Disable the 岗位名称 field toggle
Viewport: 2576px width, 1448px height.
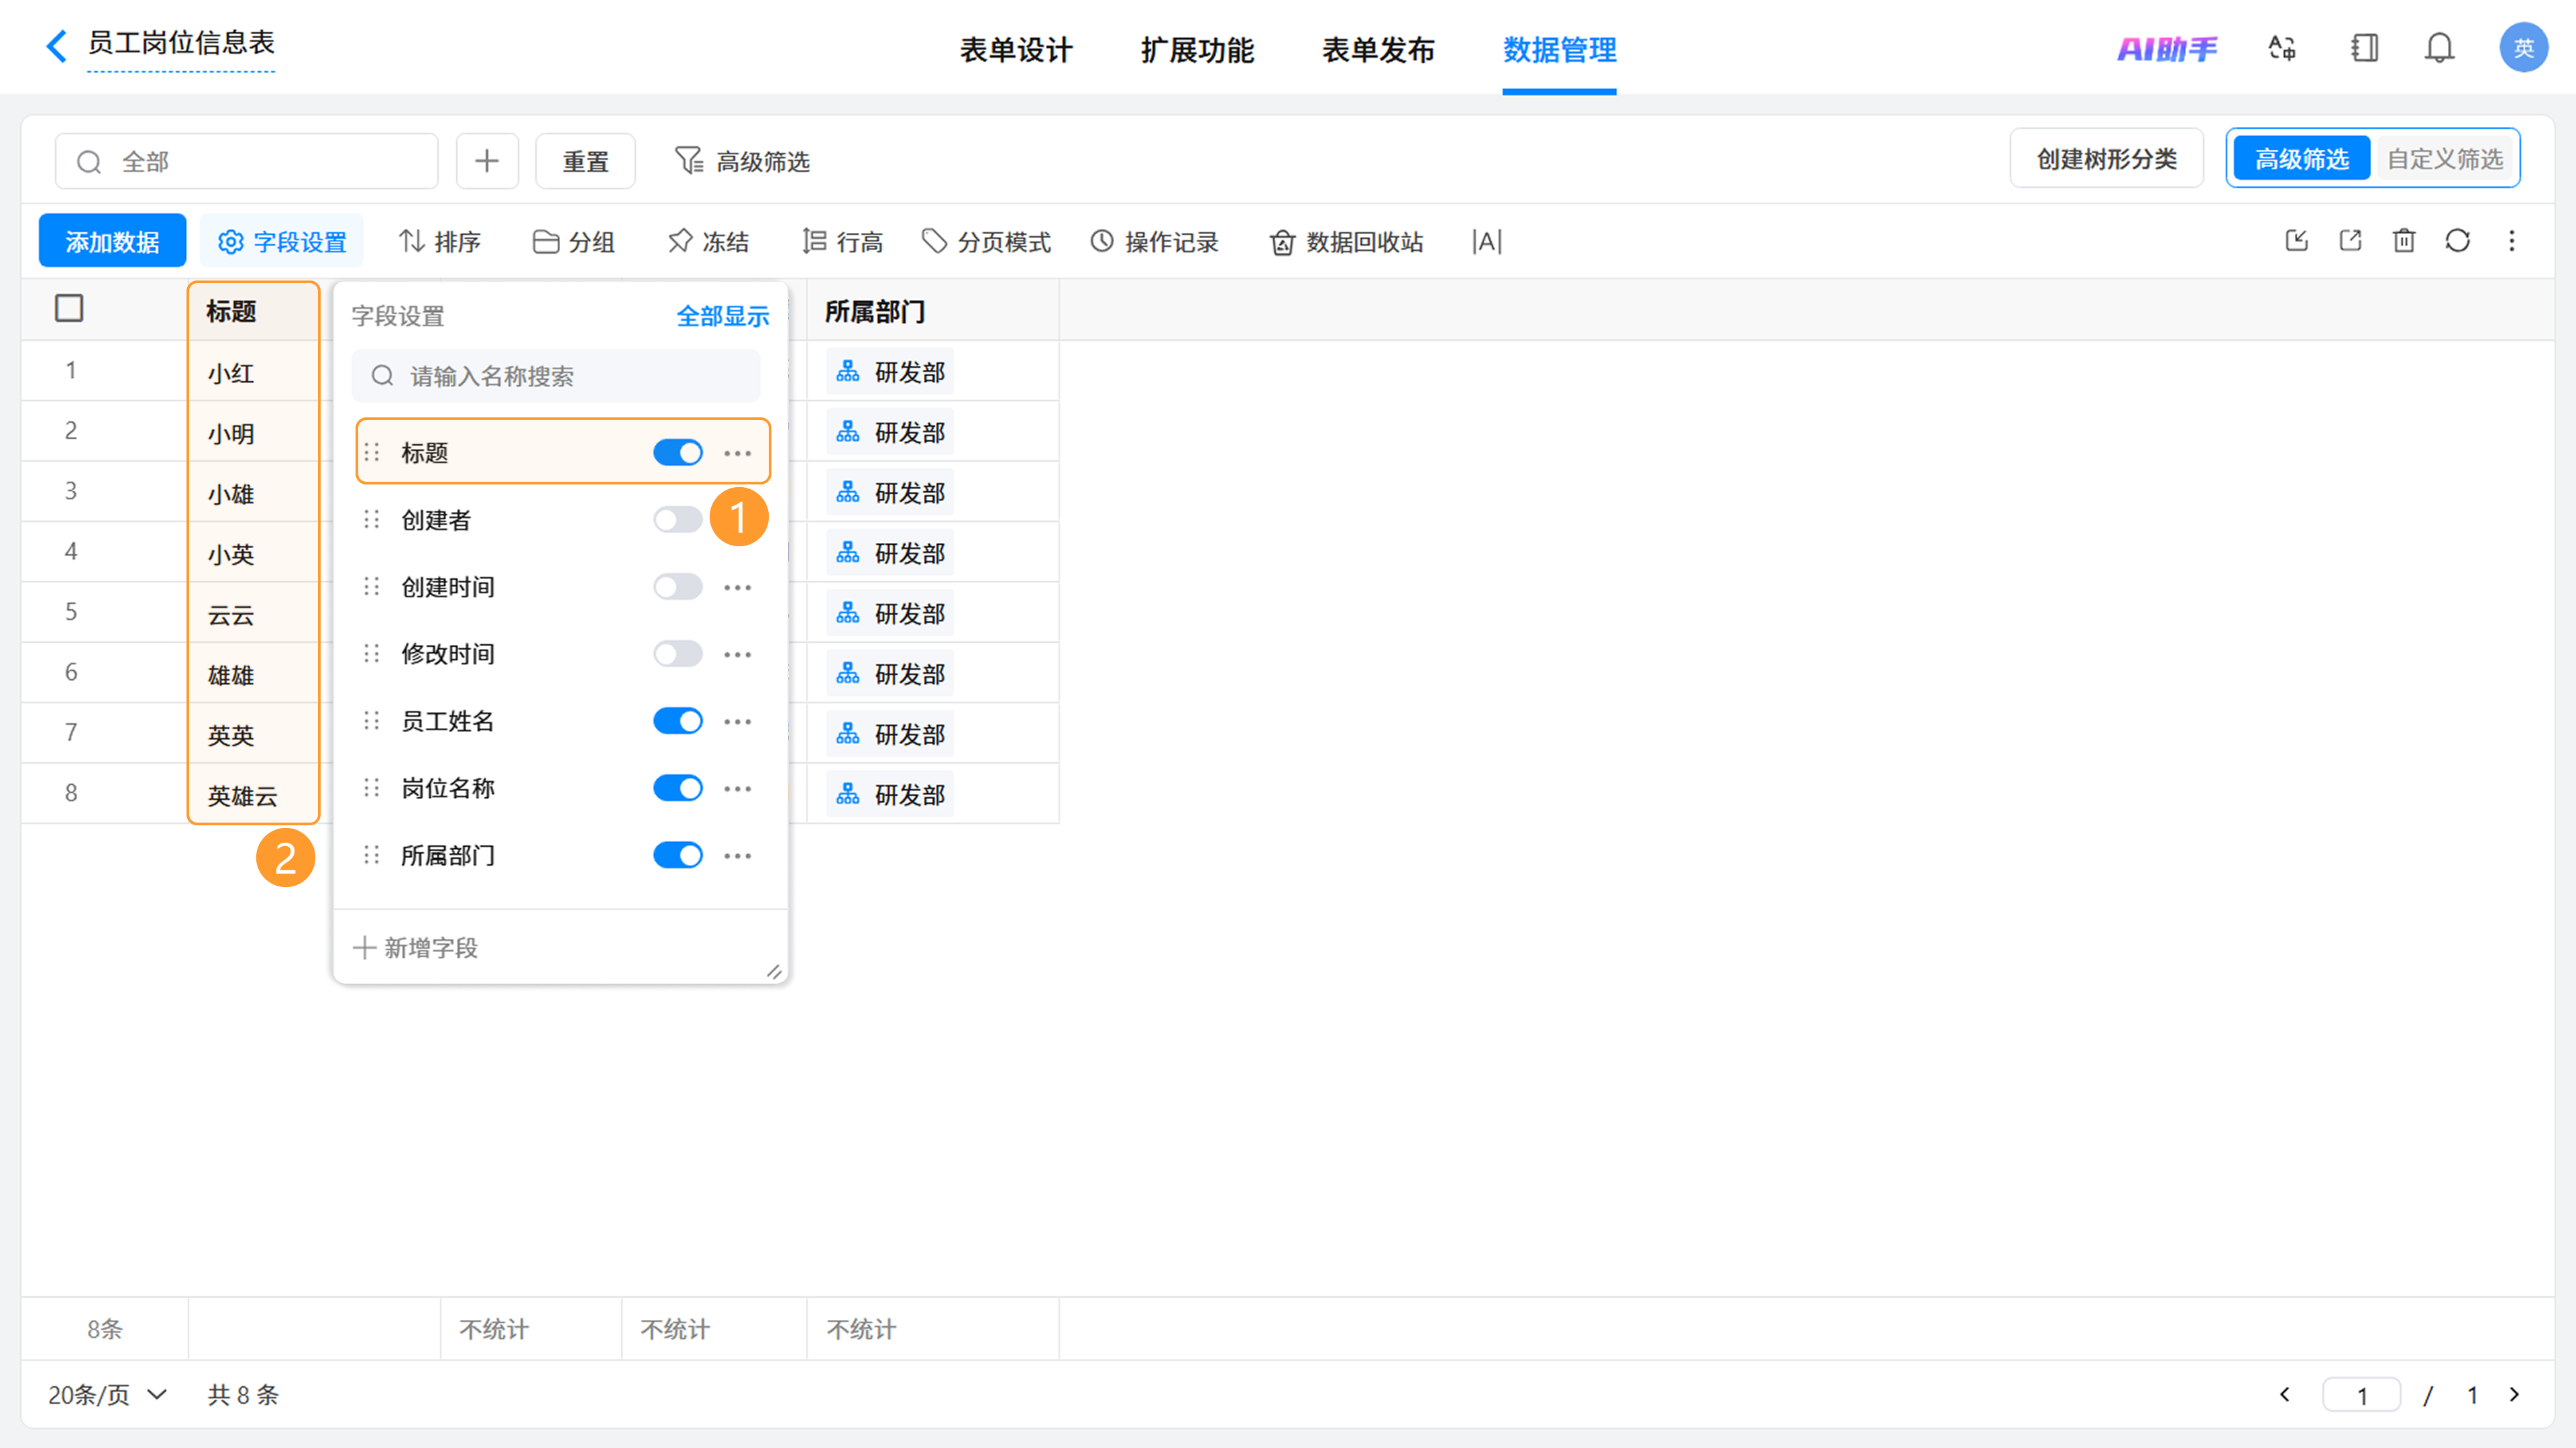pyautogui.click(x=678, y=787)
